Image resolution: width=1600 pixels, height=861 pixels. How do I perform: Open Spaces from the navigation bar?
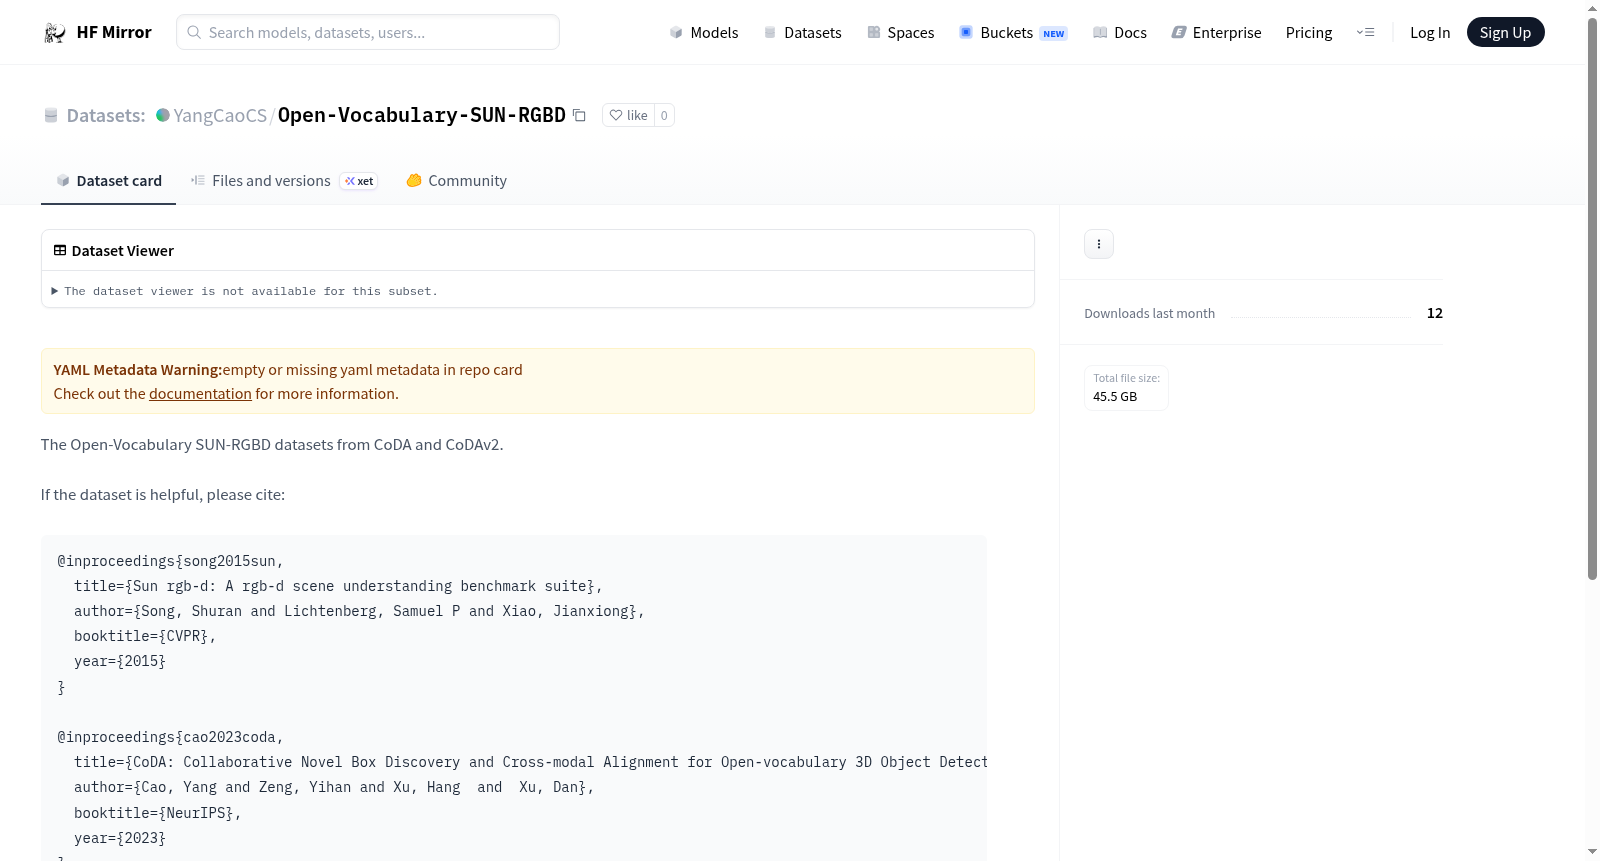(x=900, y=33)
